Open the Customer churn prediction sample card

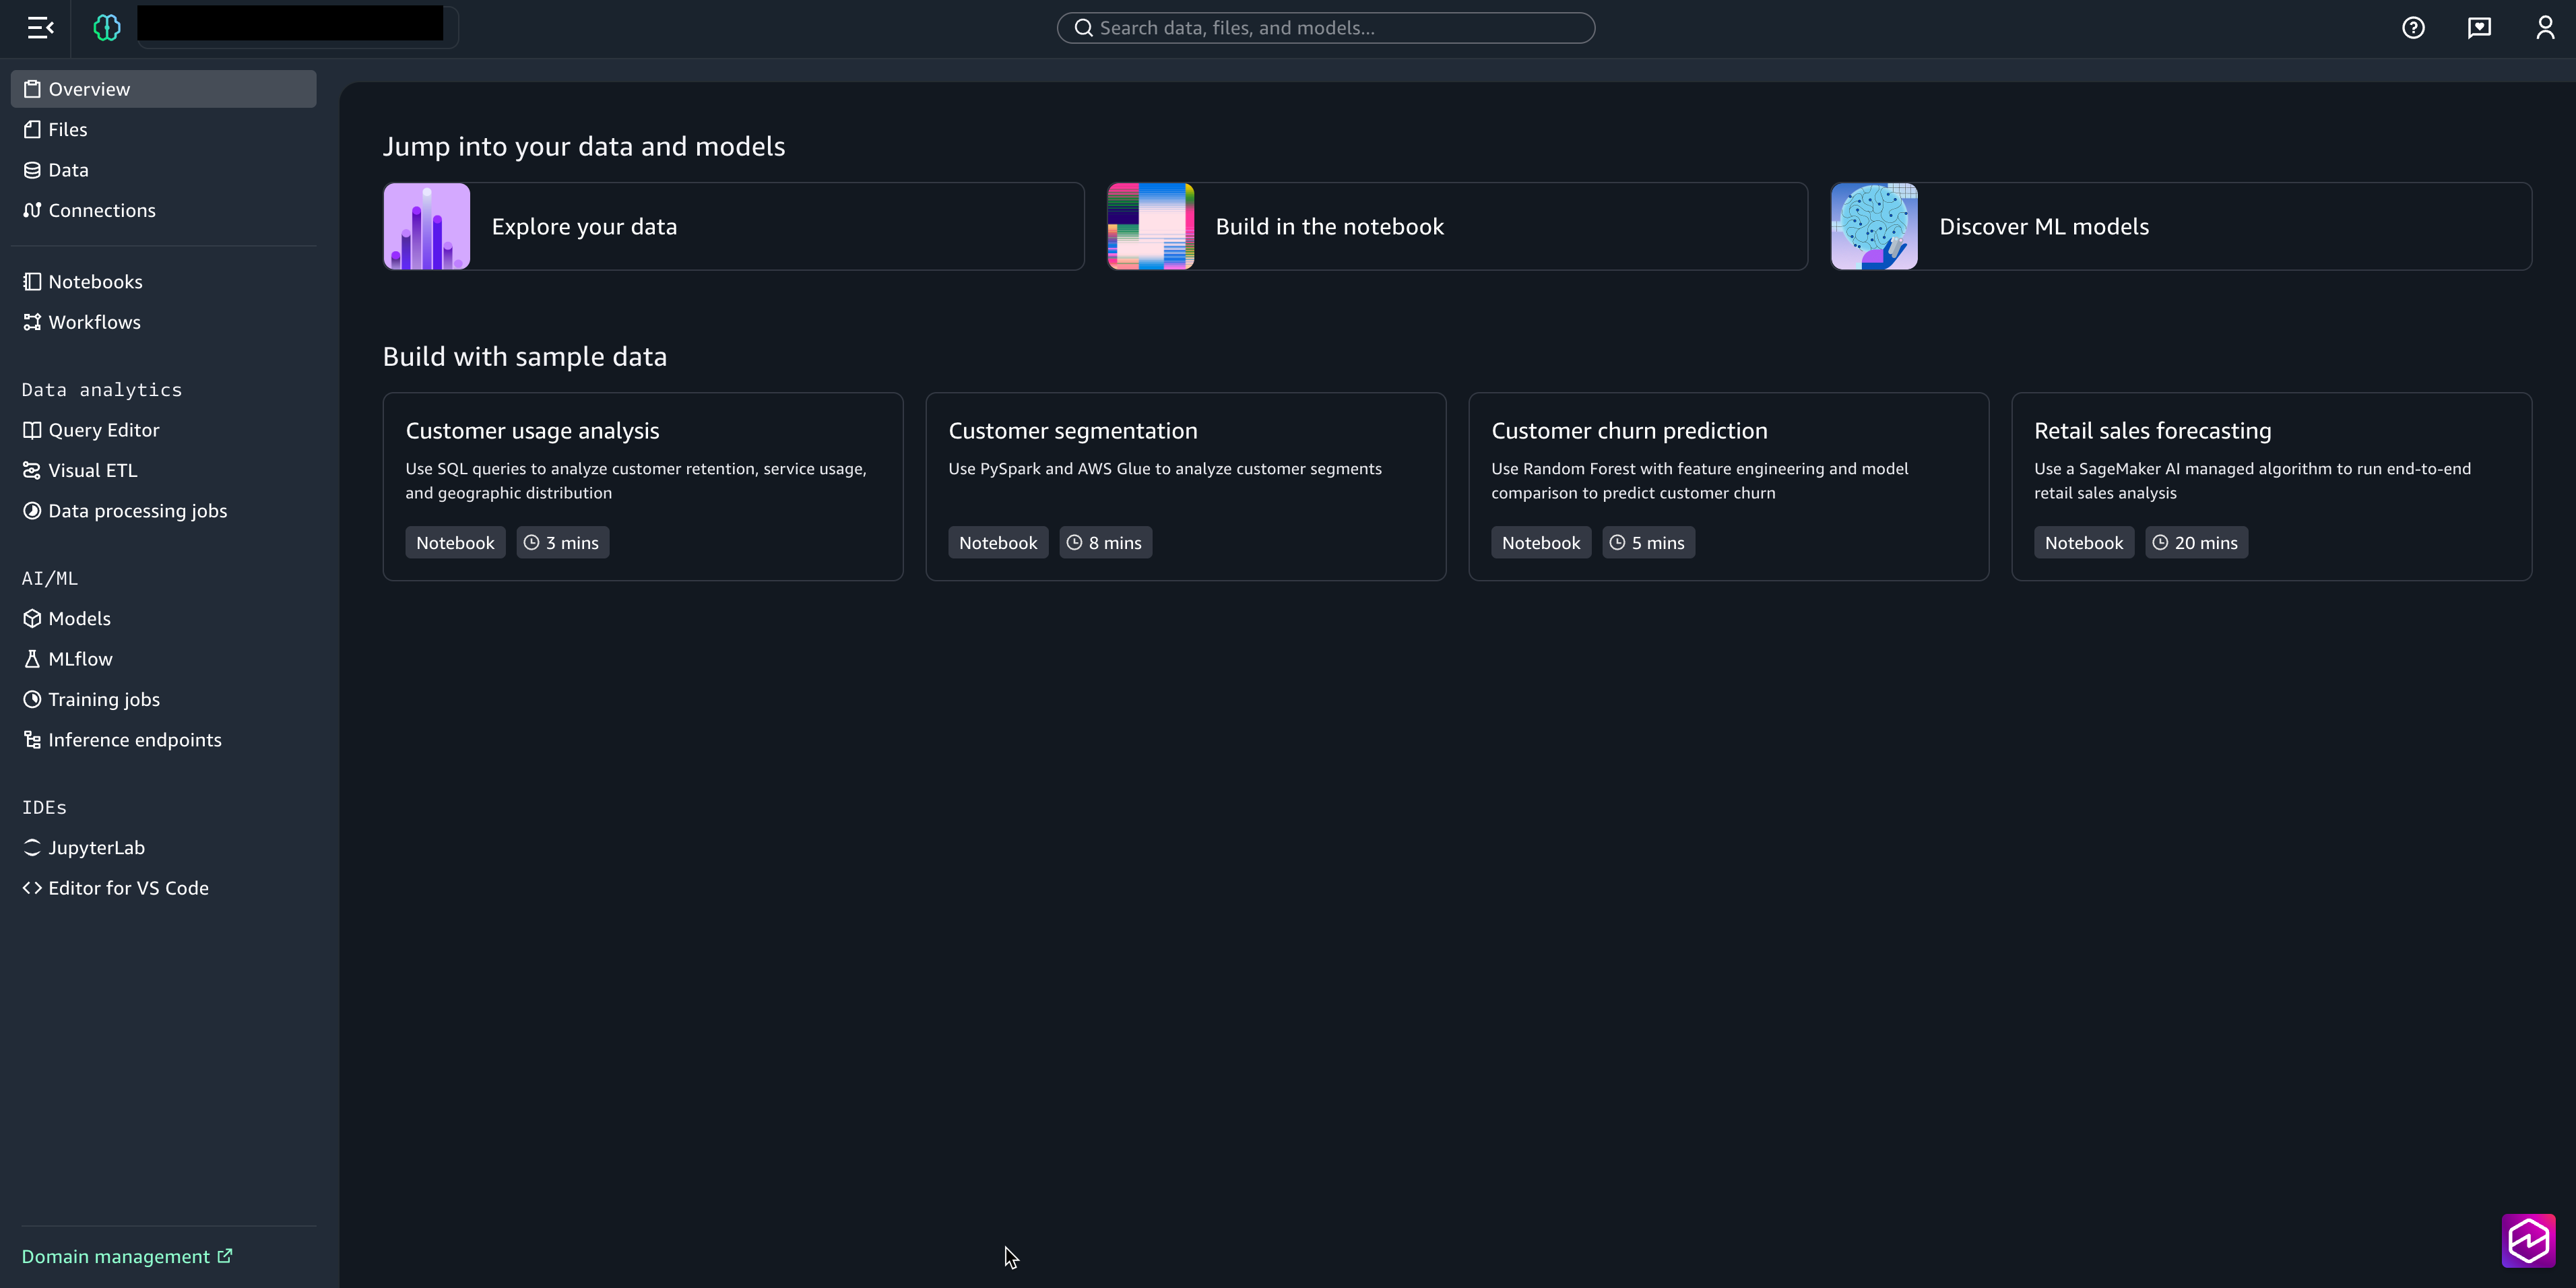[1727, 486]
